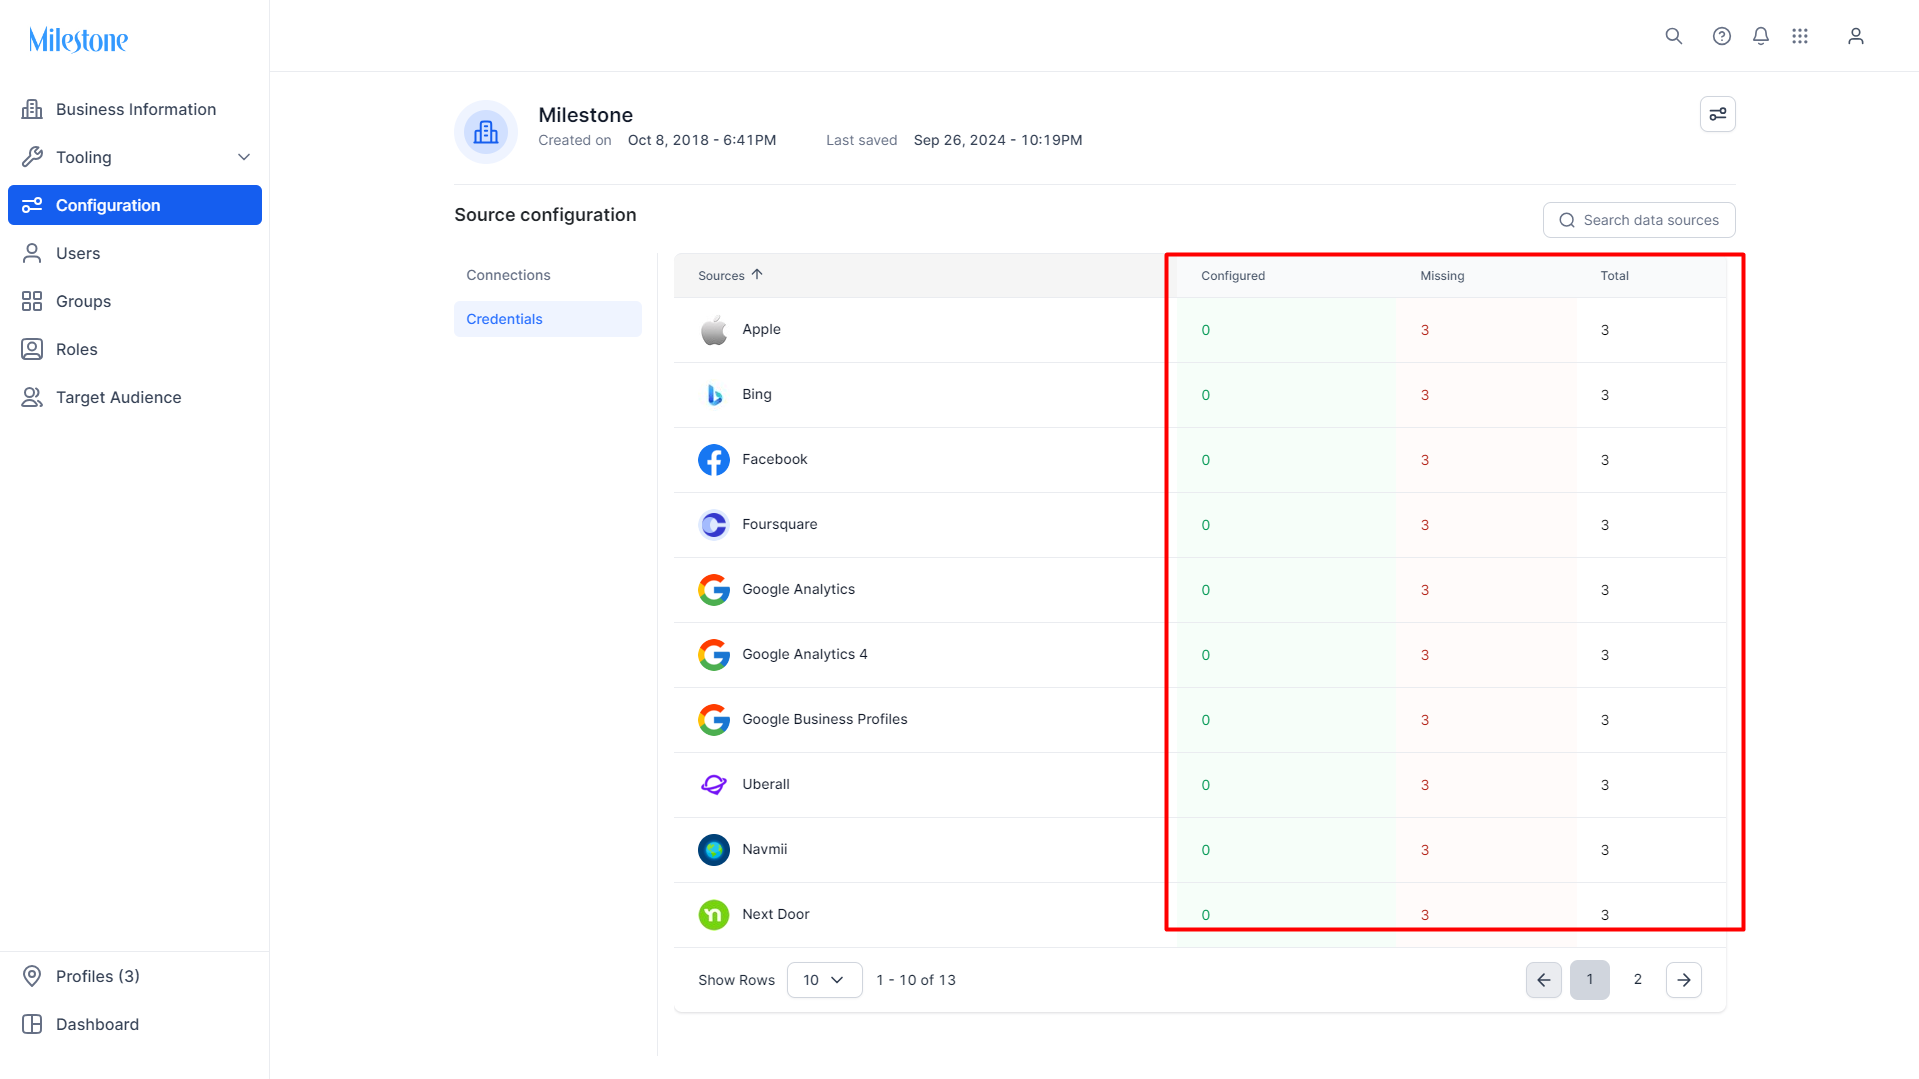Focus the Search data sources field

click(1639, 220)
